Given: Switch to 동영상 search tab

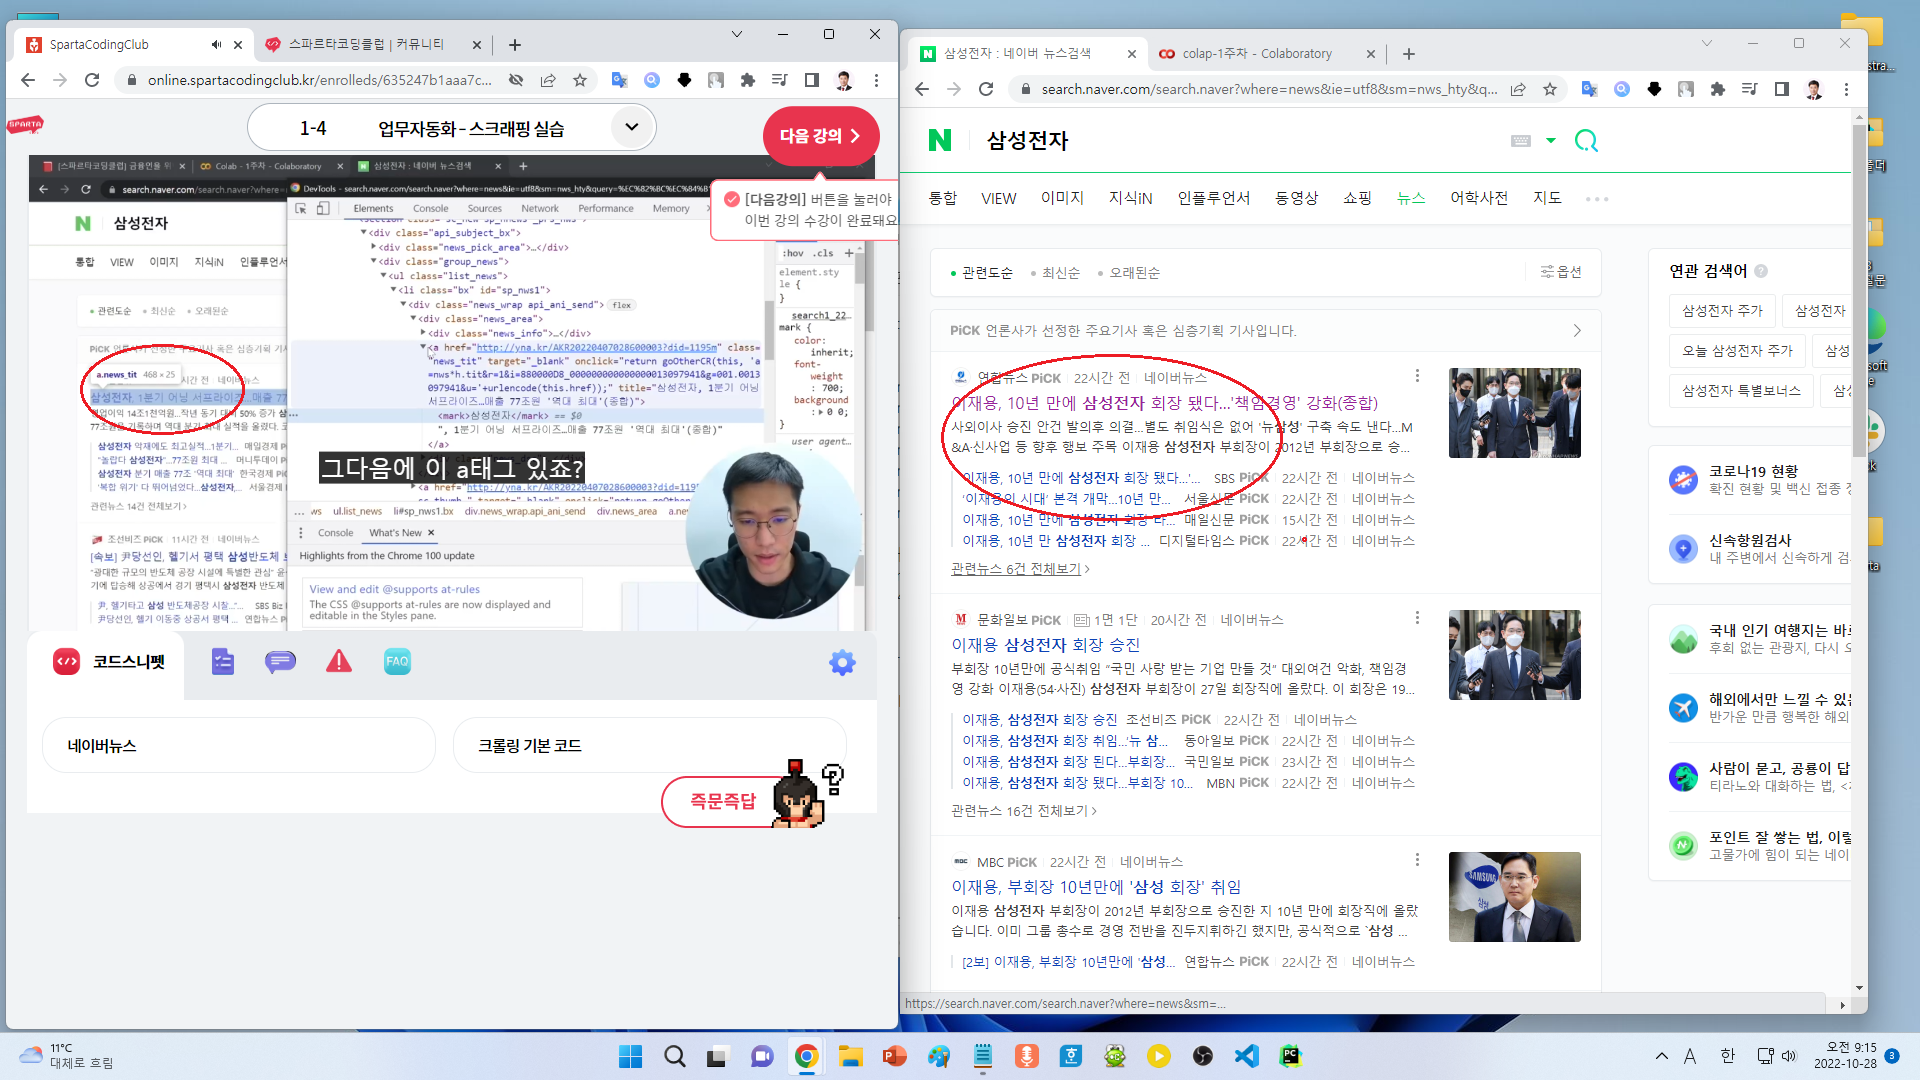Looking at the screenshot, I should pyautogui.click(x=1297, y=198).
